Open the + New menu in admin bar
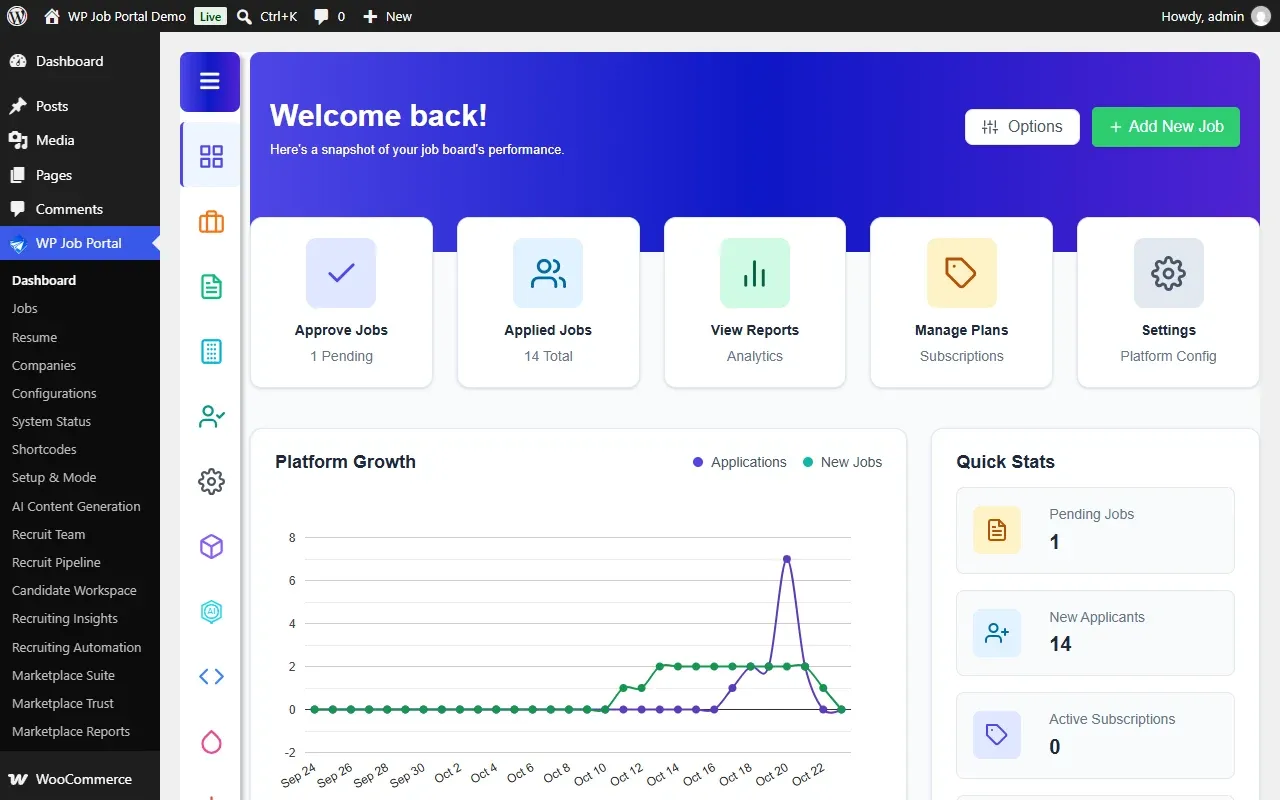Viewport: 1280px width, 800px height. tap(387, 16)
